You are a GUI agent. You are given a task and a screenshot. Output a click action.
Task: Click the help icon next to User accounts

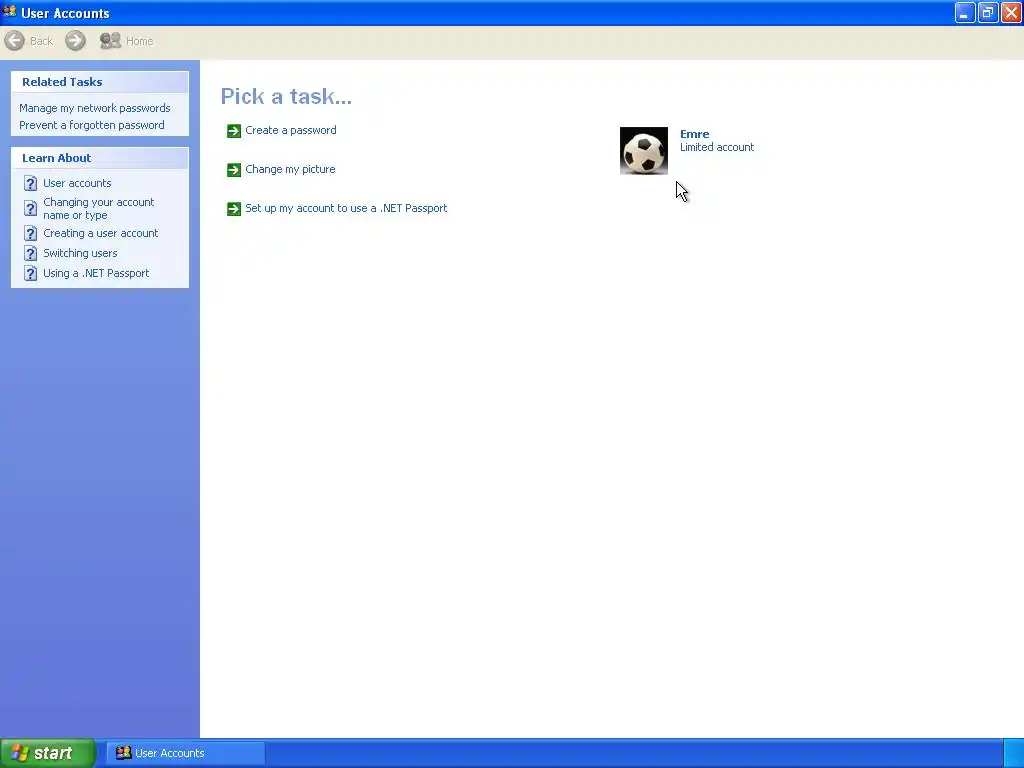(x=31, y=183)
